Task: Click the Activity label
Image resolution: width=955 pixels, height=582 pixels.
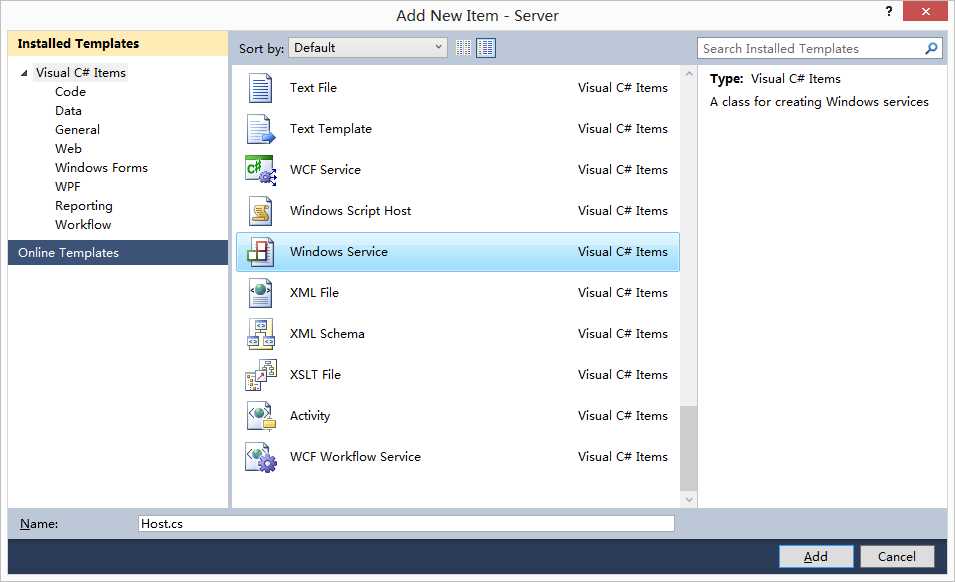Action: pyautogui.click(x=310, y=416)
